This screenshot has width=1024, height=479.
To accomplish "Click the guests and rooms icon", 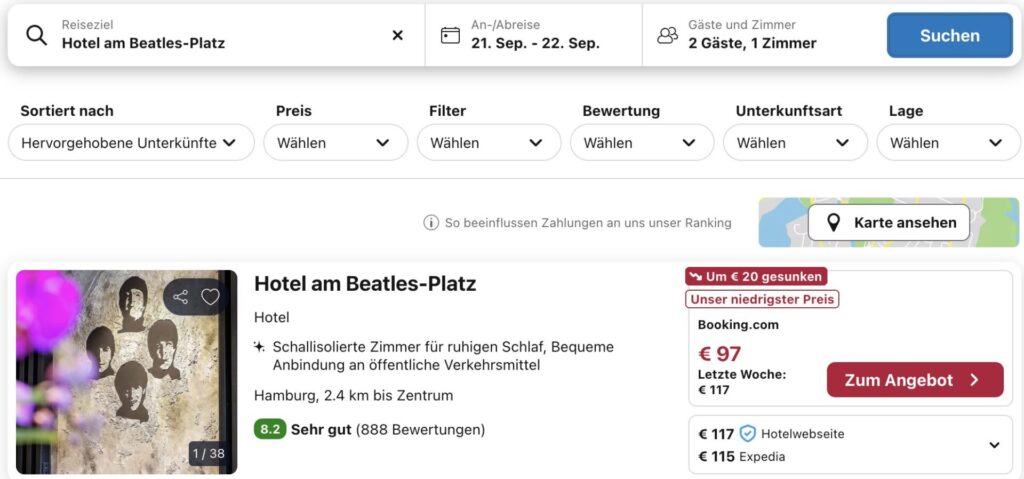I will 667,35.
